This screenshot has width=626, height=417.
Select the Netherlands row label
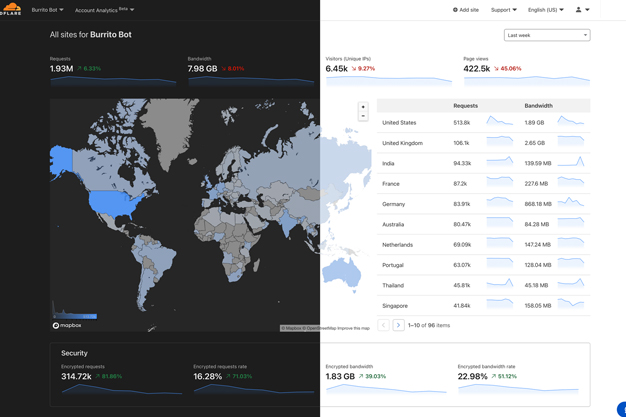[397, 245]
